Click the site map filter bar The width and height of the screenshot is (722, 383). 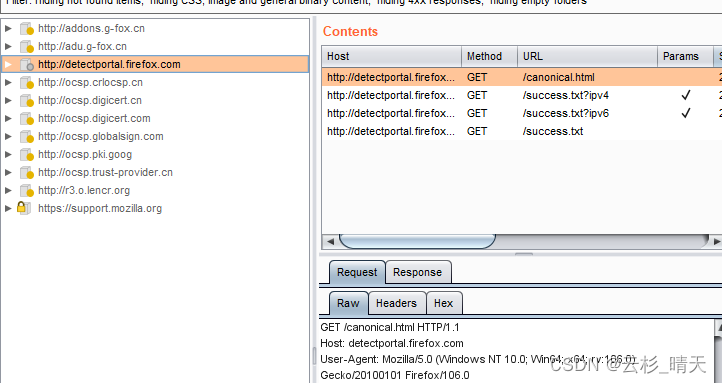[361, 6]
